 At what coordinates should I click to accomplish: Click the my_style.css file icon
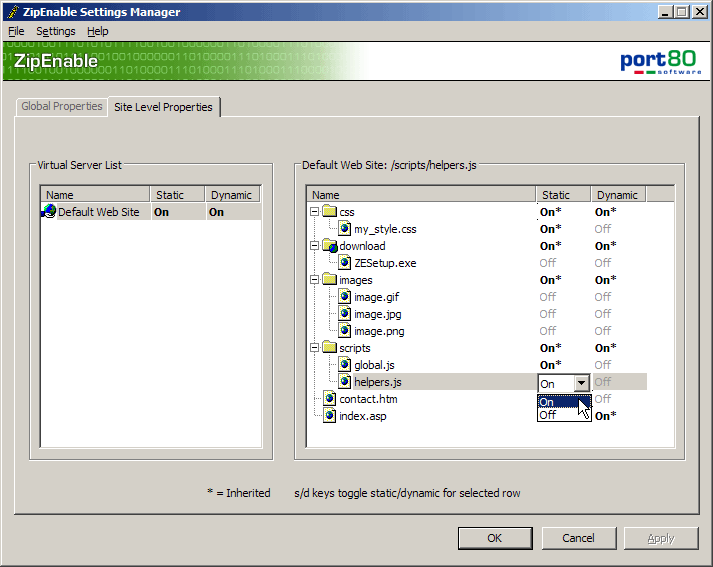tap(345, 228)
